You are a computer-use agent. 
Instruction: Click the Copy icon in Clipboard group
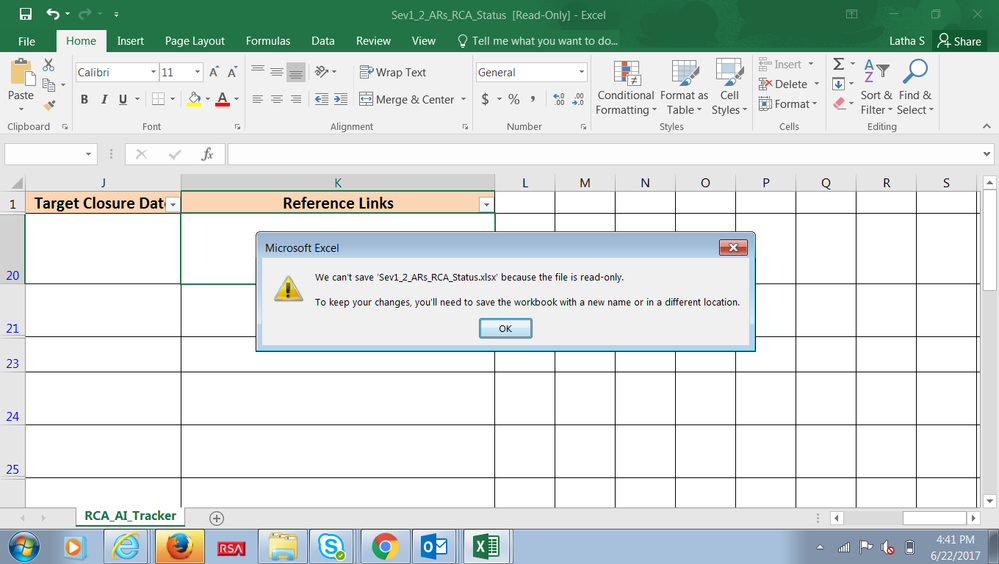(48, 85)
